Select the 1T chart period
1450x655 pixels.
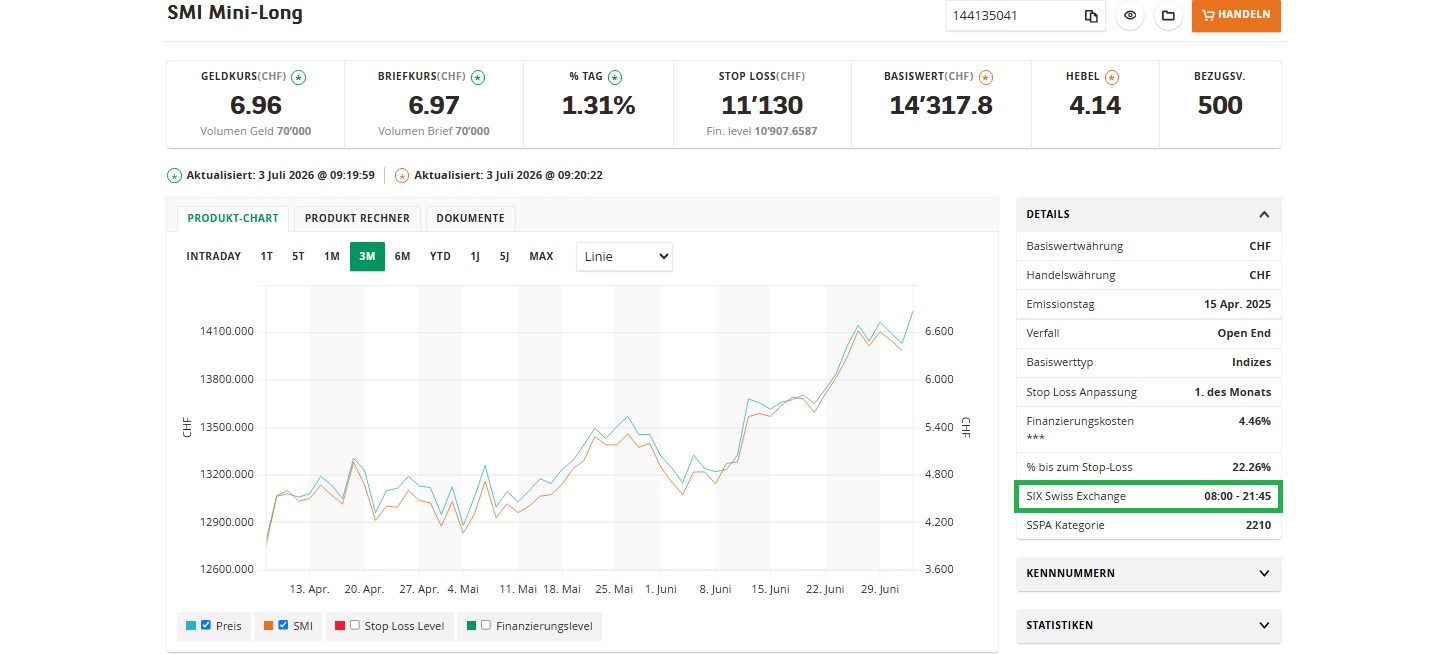coord(267,256)
